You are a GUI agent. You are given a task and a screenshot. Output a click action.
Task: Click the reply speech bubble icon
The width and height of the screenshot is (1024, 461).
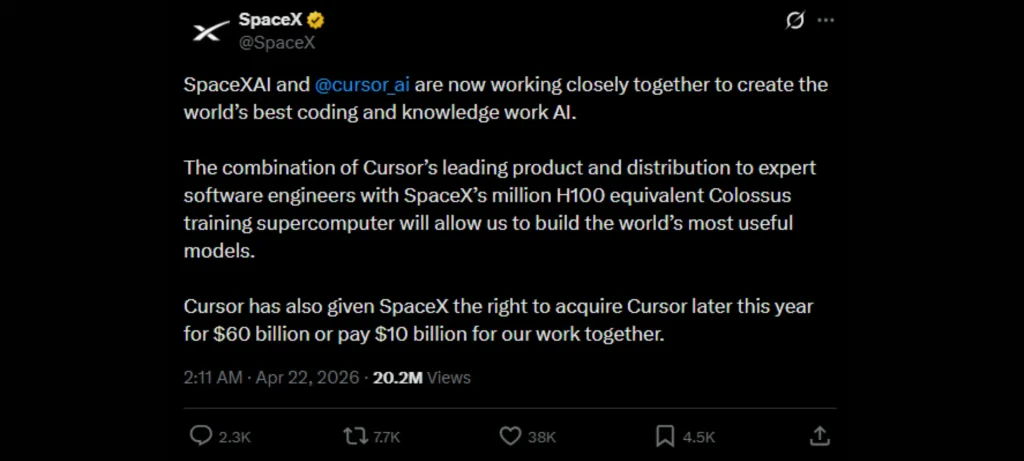pyautogui.click(x=200, y=436)
